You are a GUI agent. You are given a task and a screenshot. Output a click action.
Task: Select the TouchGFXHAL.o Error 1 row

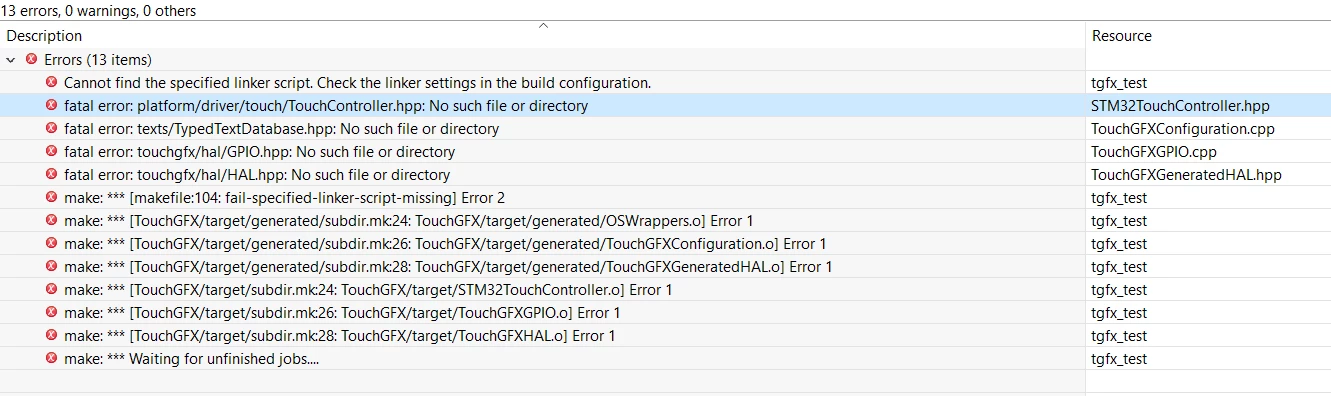(665, 336)
